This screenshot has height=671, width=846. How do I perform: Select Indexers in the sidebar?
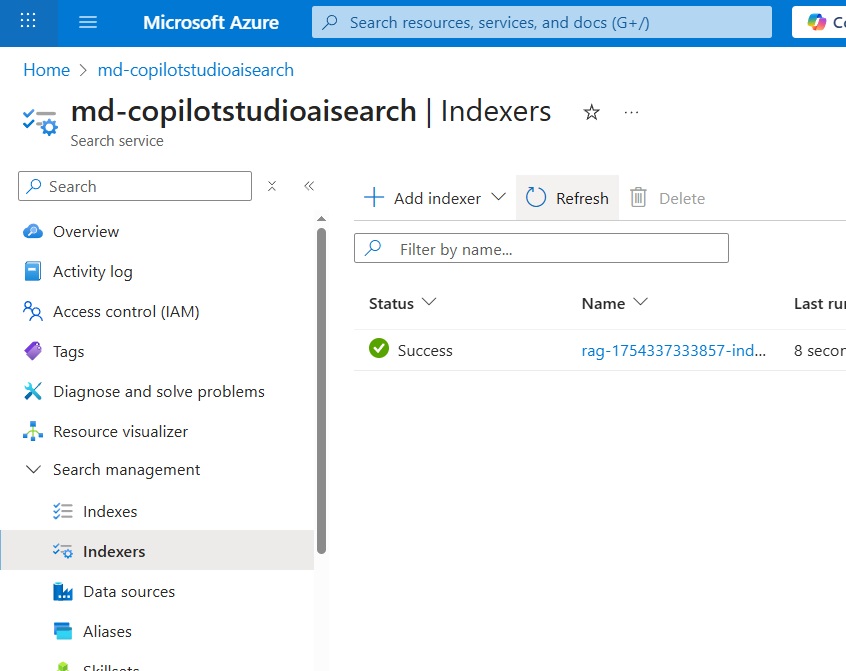(157, 551)
